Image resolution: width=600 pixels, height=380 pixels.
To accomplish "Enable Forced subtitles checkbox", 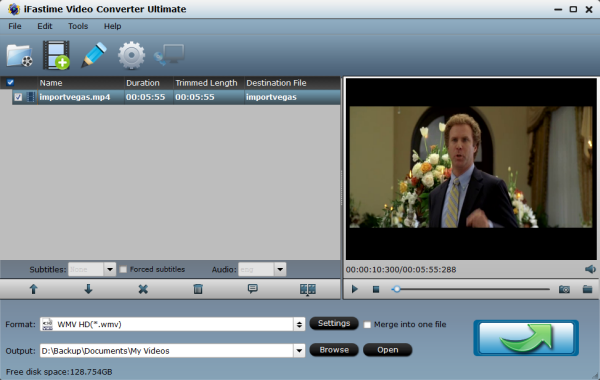I will 123,269.
